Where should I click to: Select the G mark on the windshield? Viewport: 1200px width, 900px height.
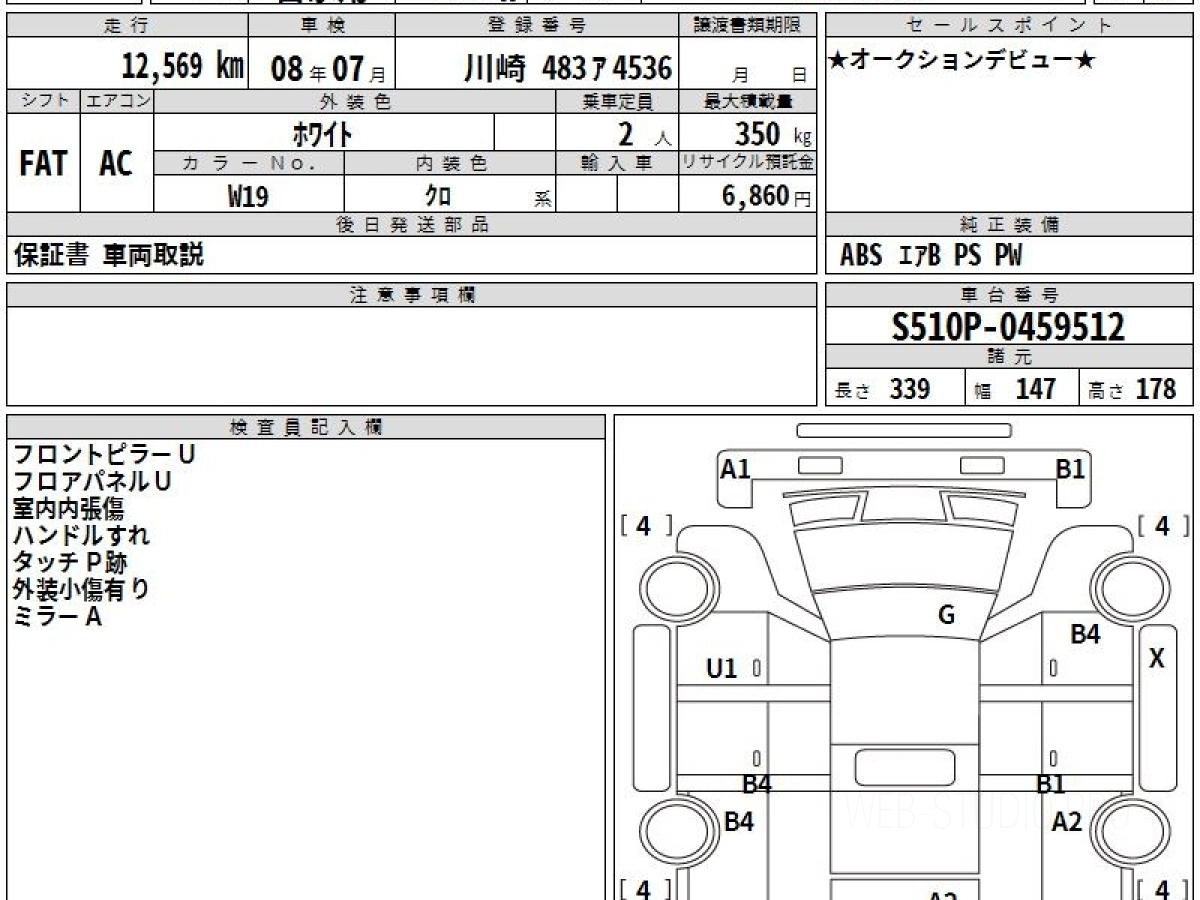[x=946, y=615]
